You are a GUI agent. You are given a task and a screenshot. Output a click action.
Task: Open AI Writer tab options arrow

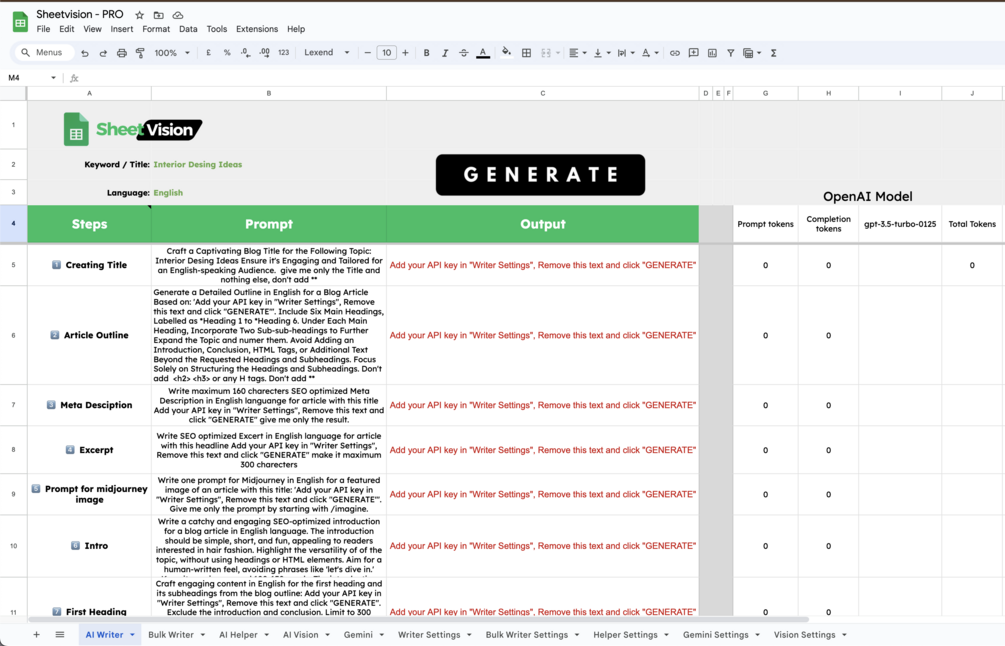point(133,634)
